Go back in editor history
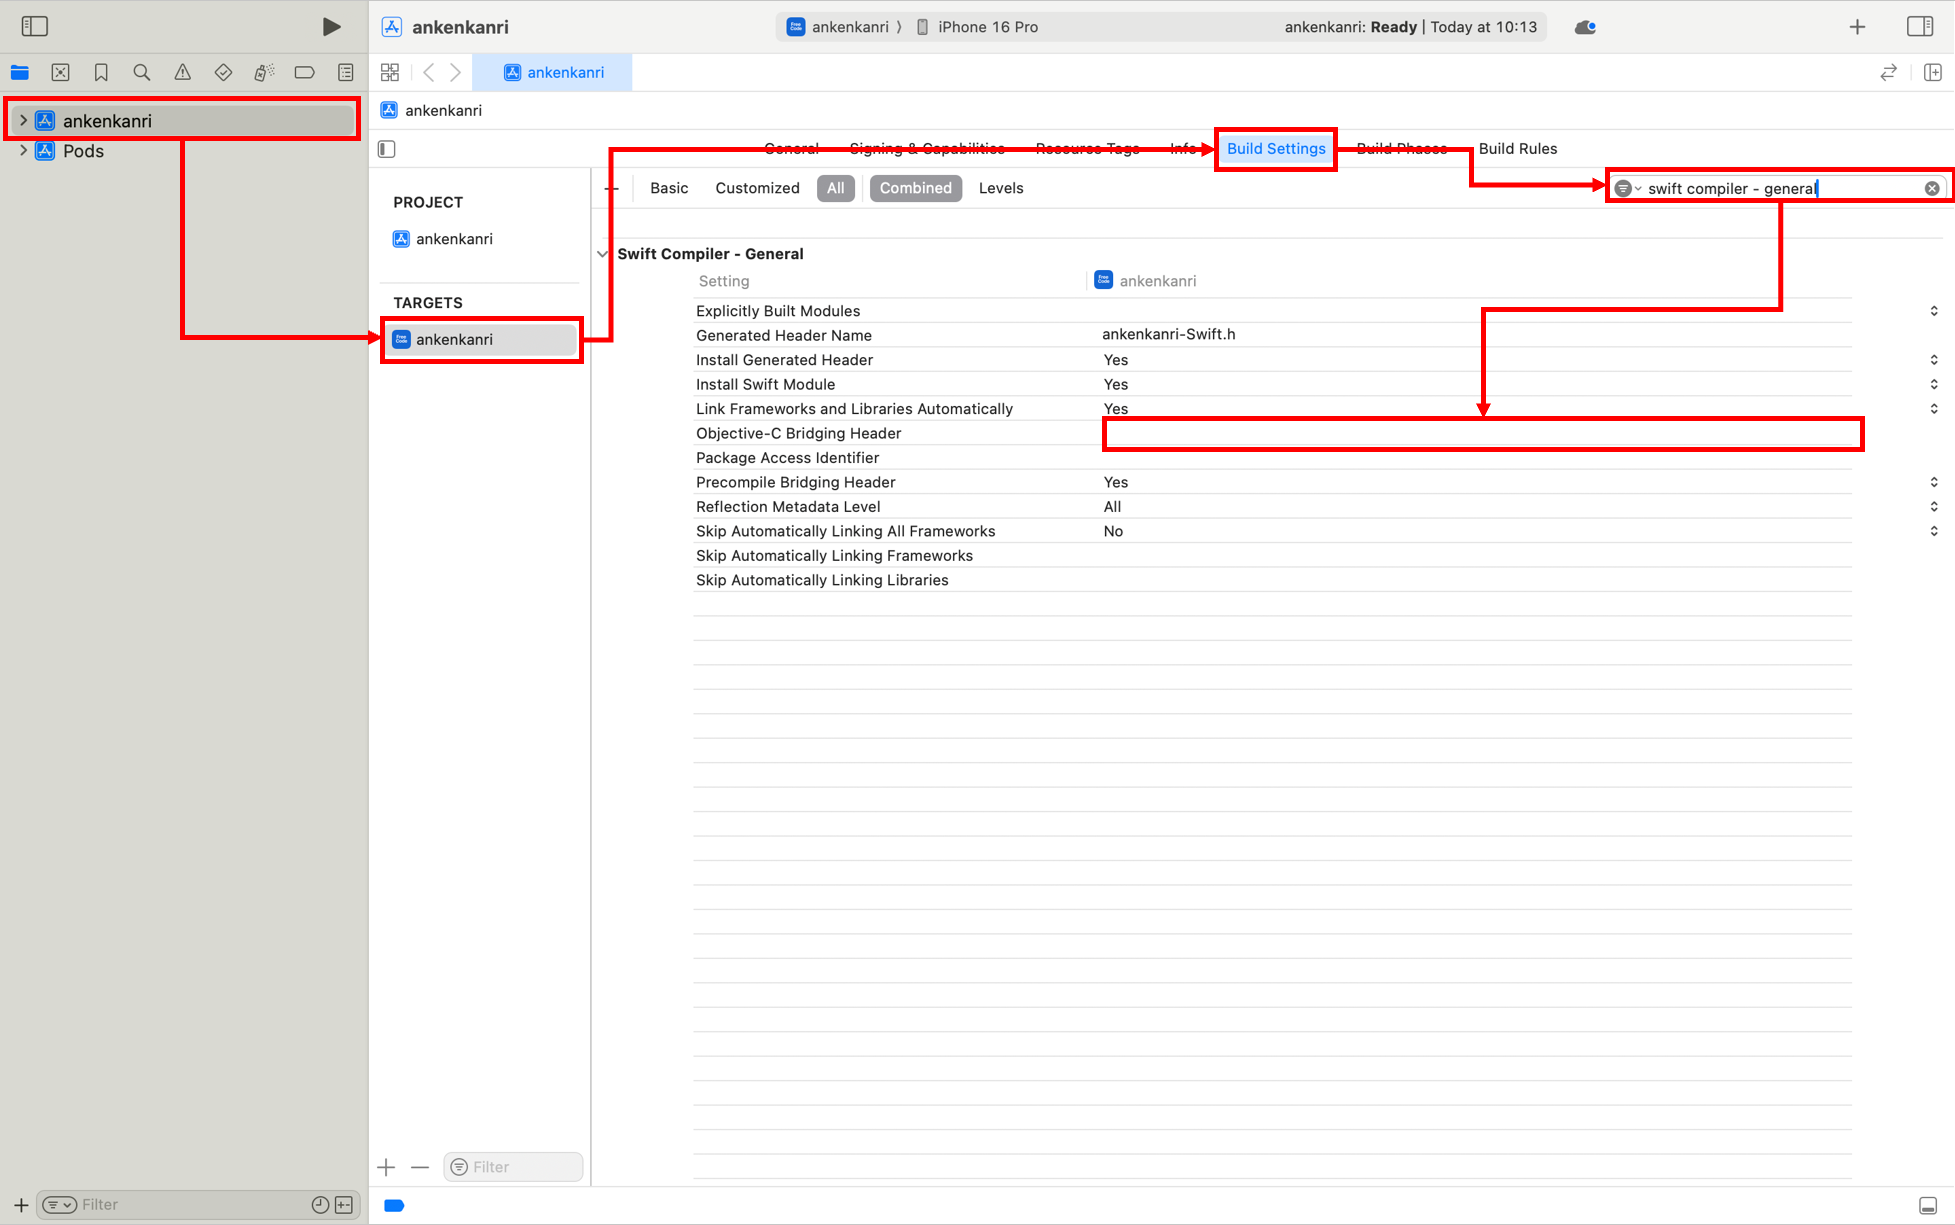Screen dimensions: 1955x1225 (429, 72)
